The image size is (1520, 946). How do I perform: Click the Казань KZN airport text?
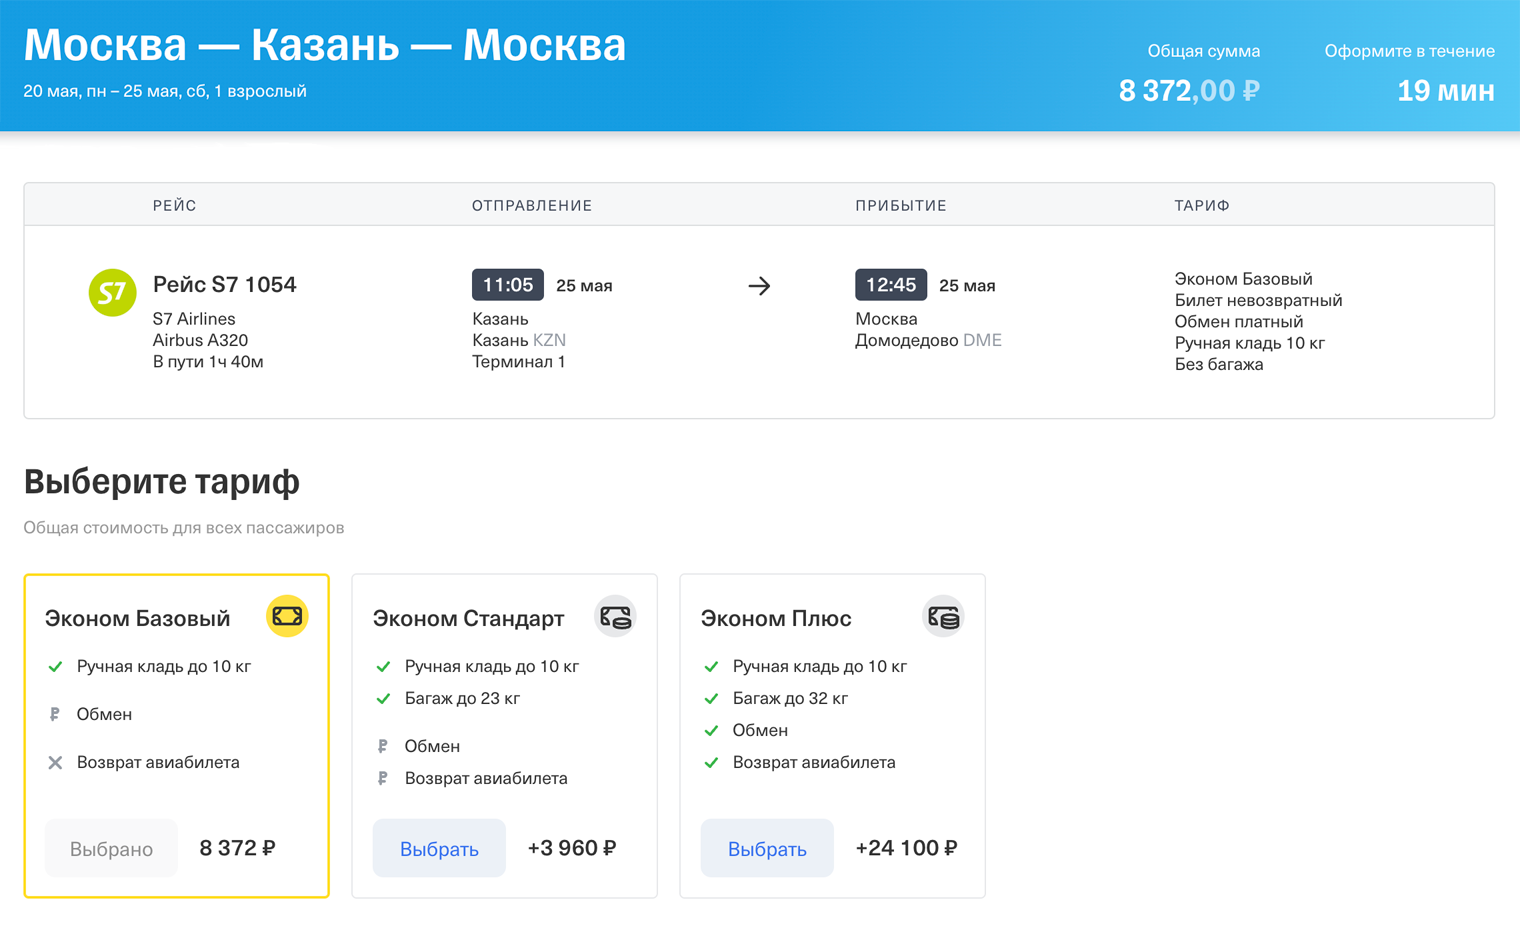pyautogui.click(x=519, y=340)
